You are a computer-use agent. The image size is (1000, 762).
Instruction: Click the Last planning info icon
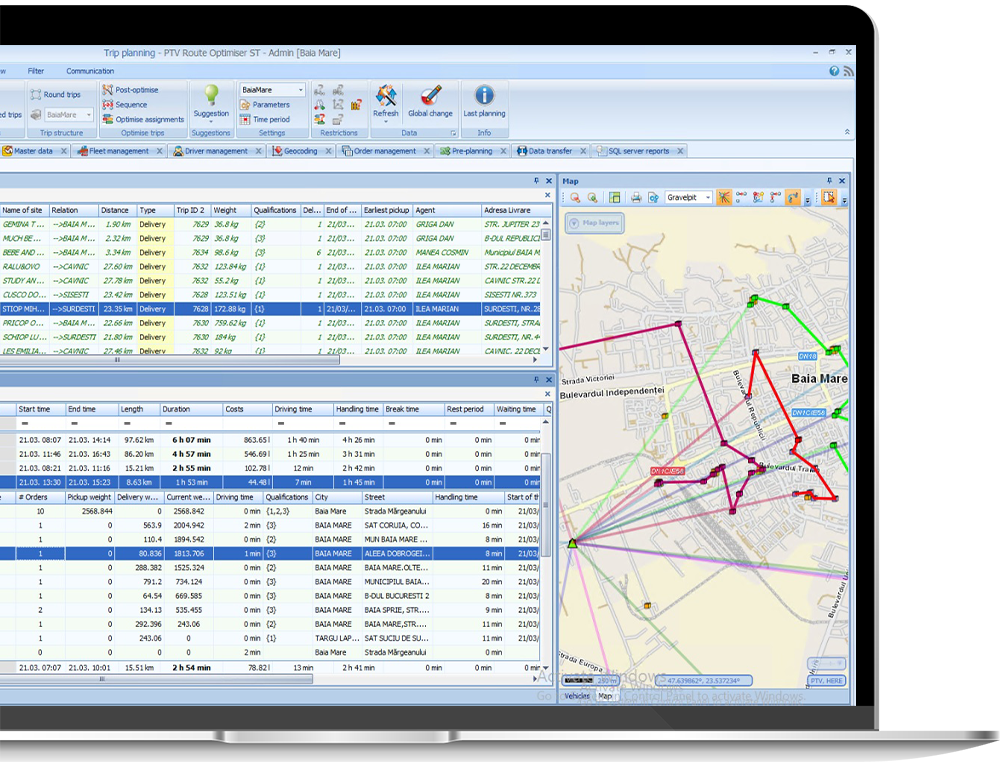click(x=484, y=96)
